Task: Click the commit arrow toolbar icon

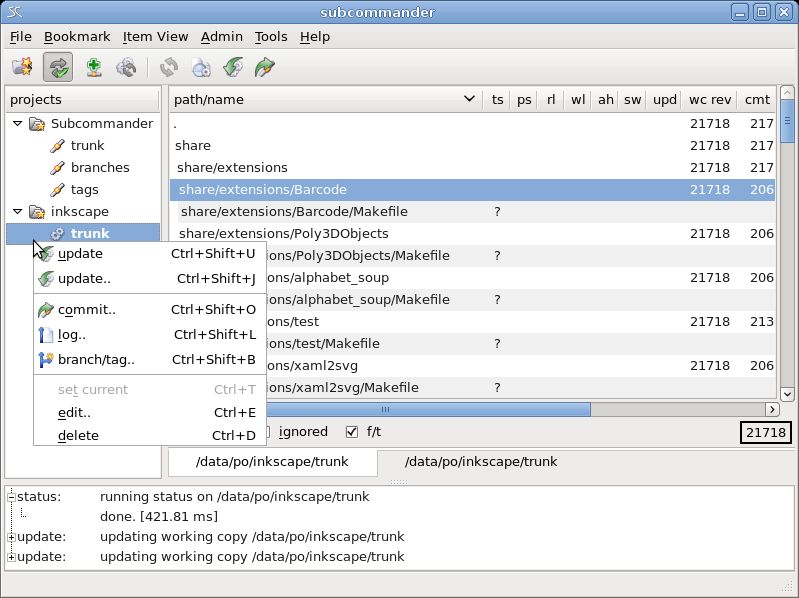Action: pyautogui.click(x=264, y=67)
